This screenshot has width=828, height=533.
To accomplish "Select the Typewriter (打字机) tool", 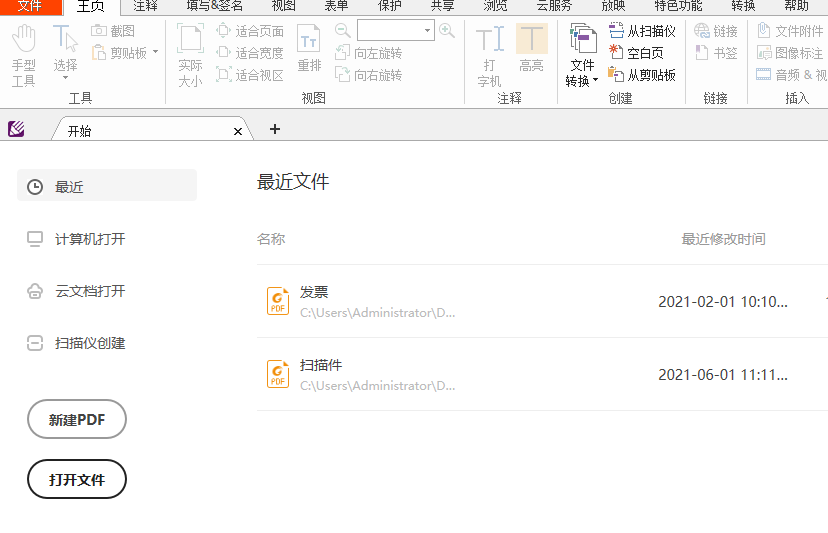I will click(490, 55).
